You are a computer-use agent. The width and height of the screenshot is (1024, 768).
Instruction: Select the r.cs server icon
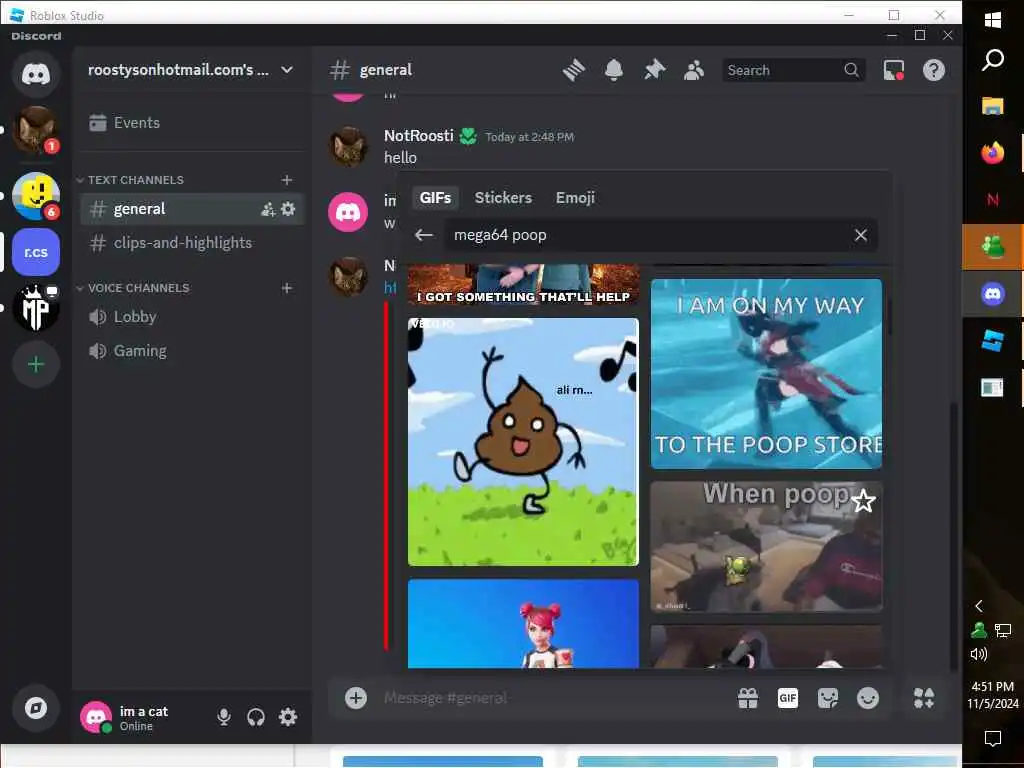[36, 252]
